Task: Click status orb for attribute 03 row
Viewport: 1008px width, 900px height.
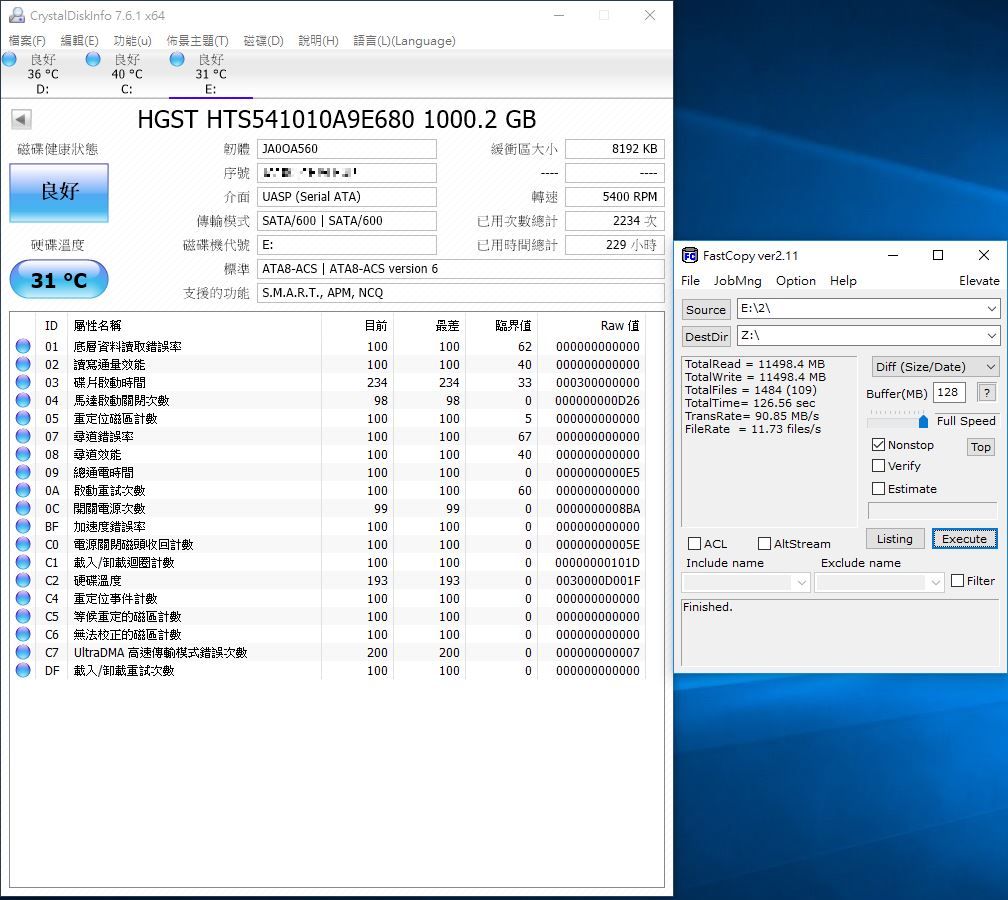Action: click(23, 382)
